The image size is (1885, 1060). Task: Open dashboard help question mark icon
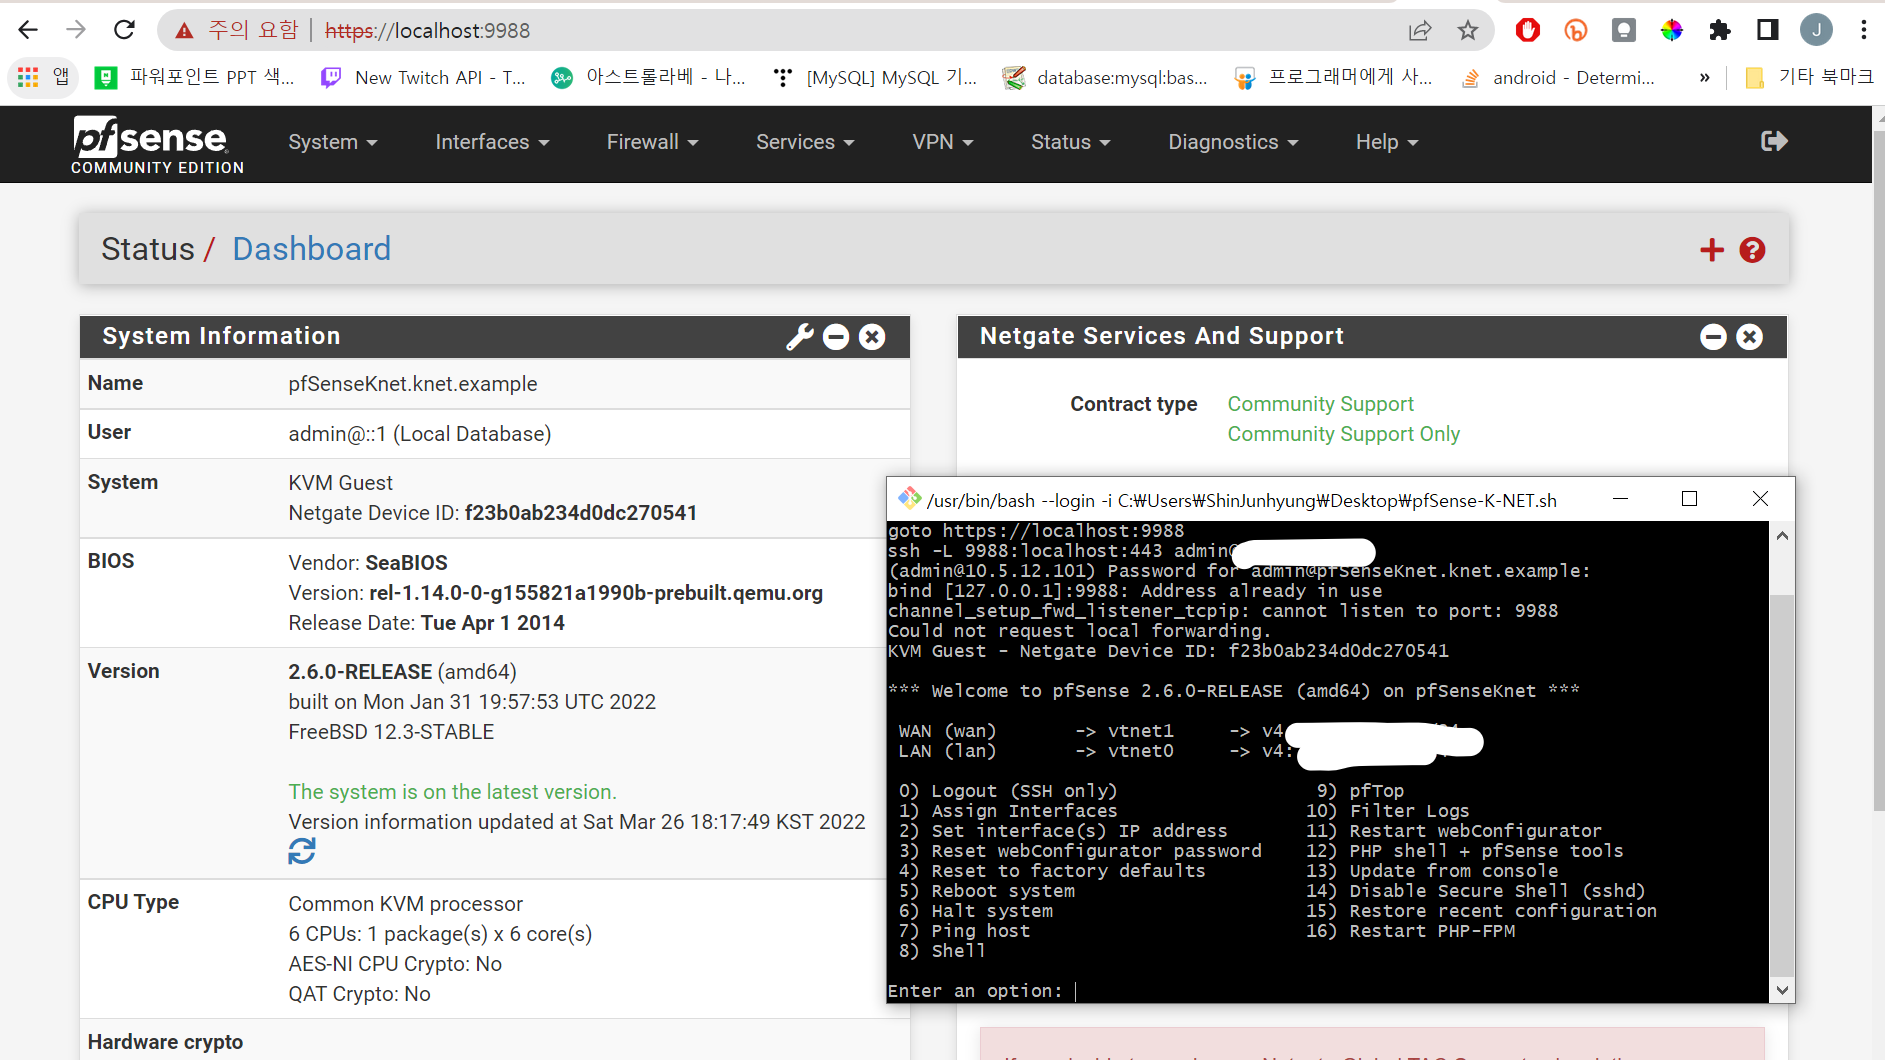(x=1752, y=250)
